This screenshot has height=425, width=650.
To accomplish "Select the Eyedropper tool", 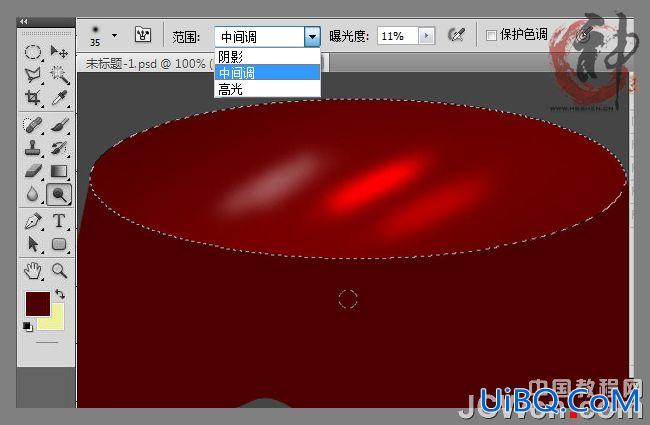I will [59, 98].
